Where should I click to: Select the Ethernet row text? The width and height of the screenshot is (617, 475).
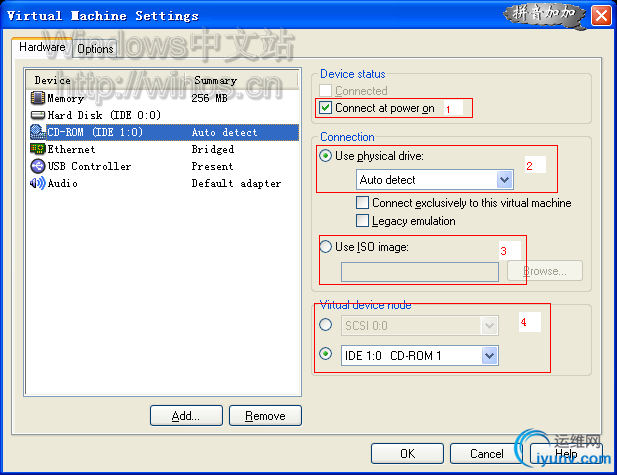pyautogui.click(x=71, y=149)
